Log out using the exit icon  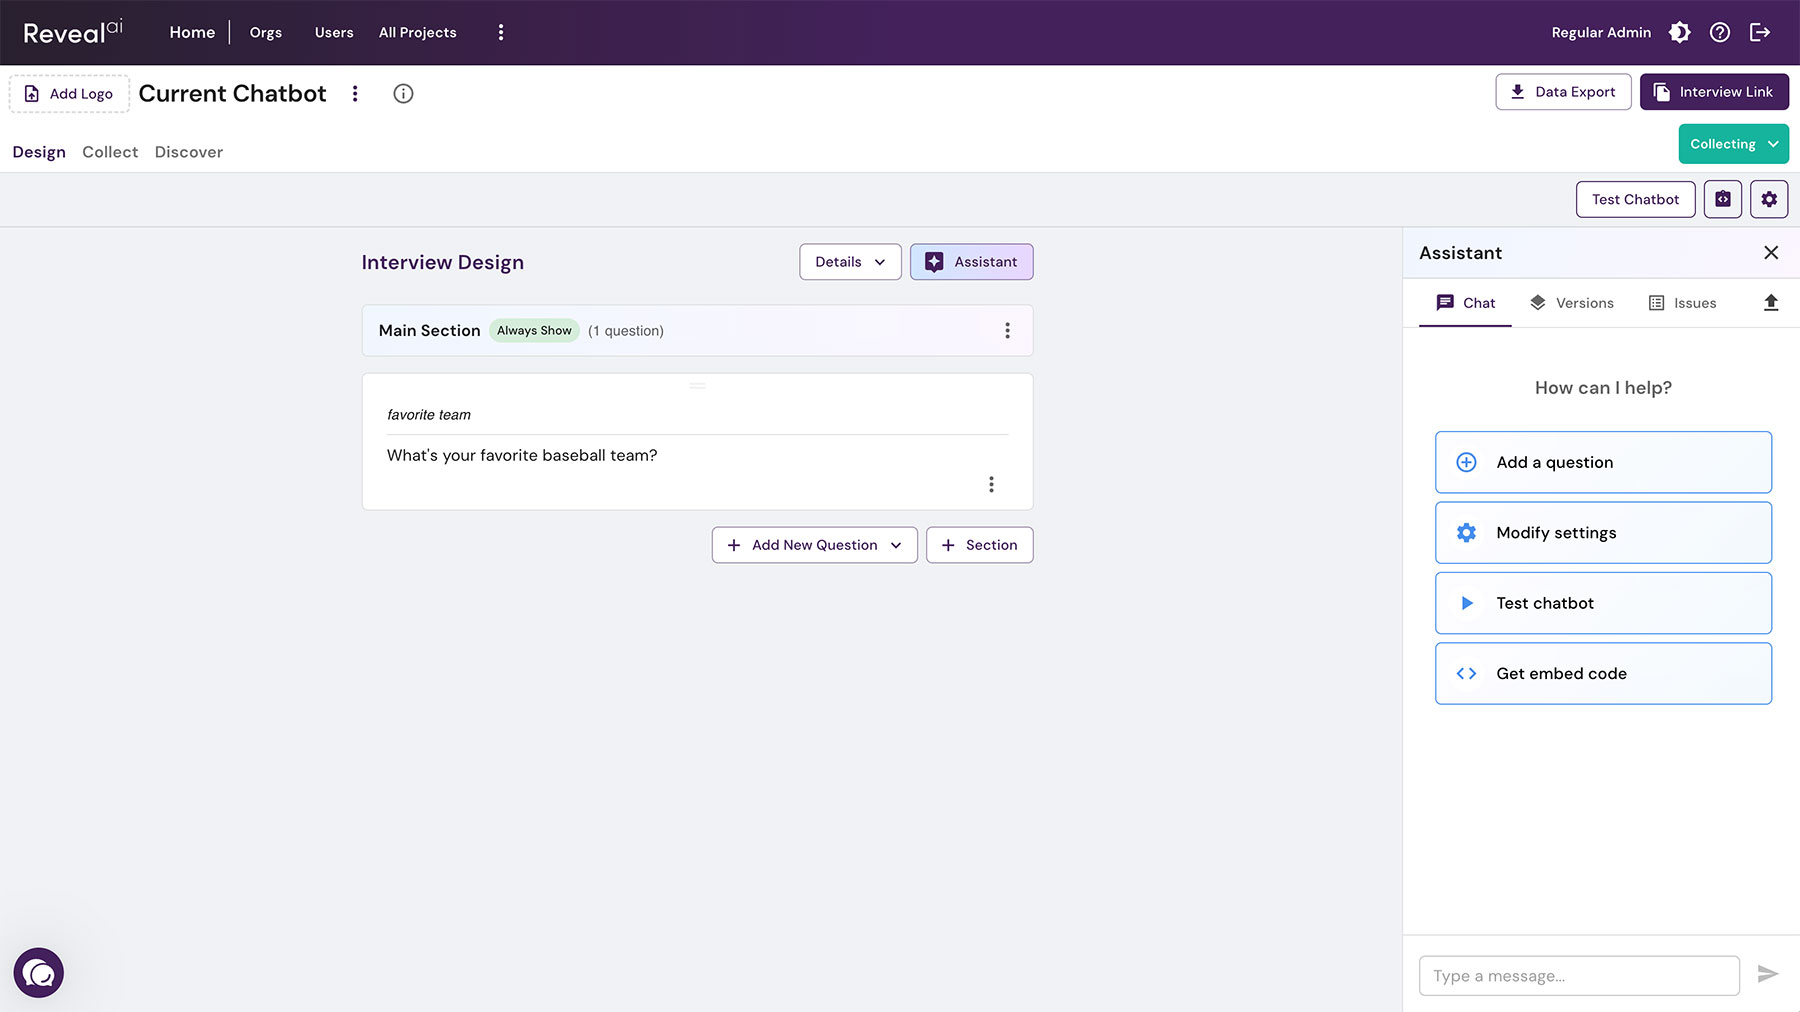pyautogui.click(x=1761, y=32)
